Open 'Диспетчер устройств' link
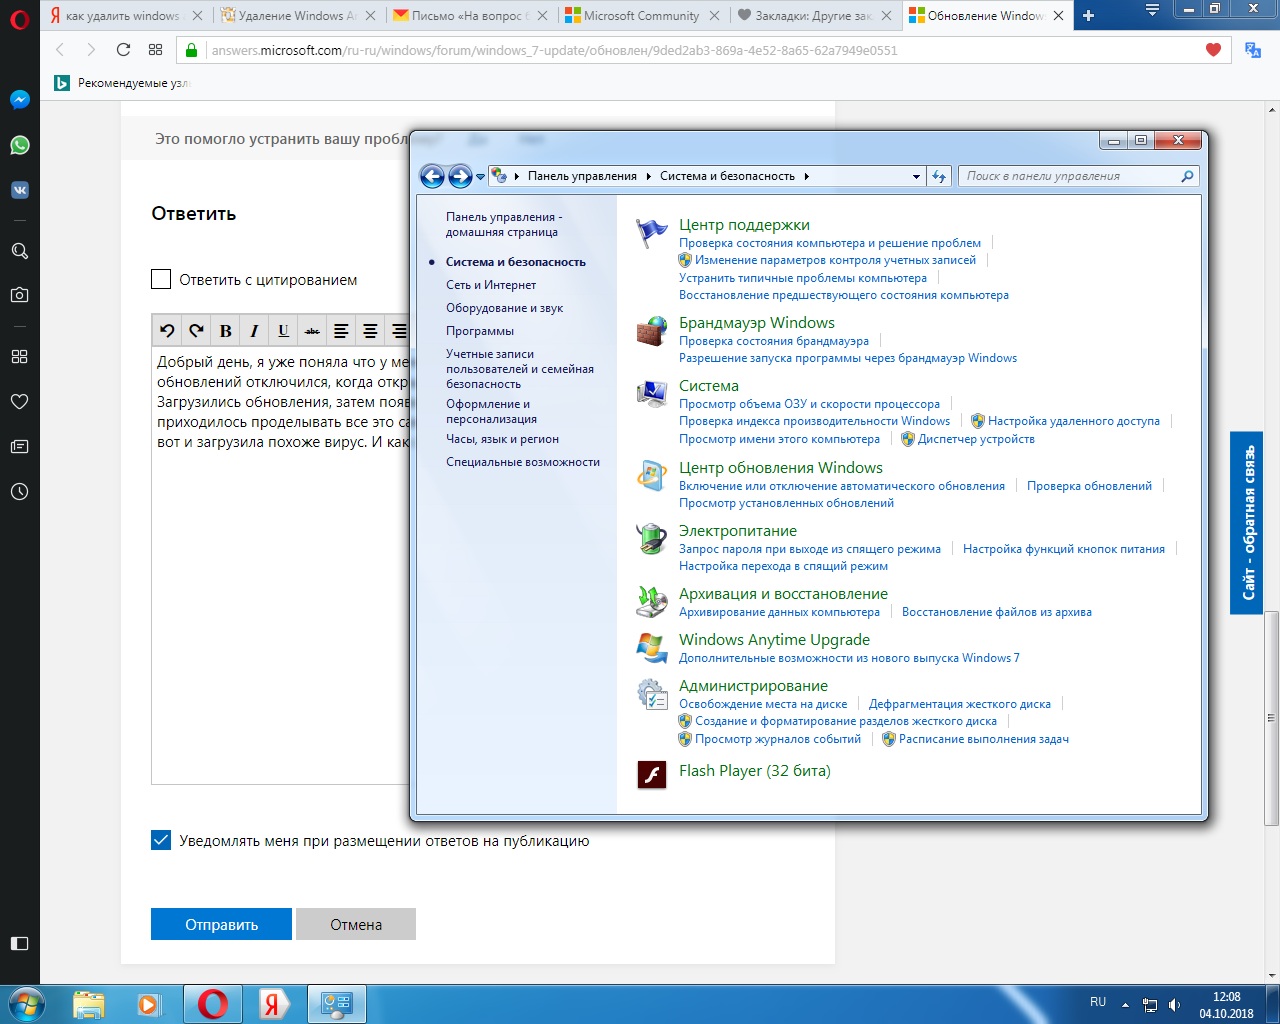This screenshot has height=1024, width=1280. 976,439
